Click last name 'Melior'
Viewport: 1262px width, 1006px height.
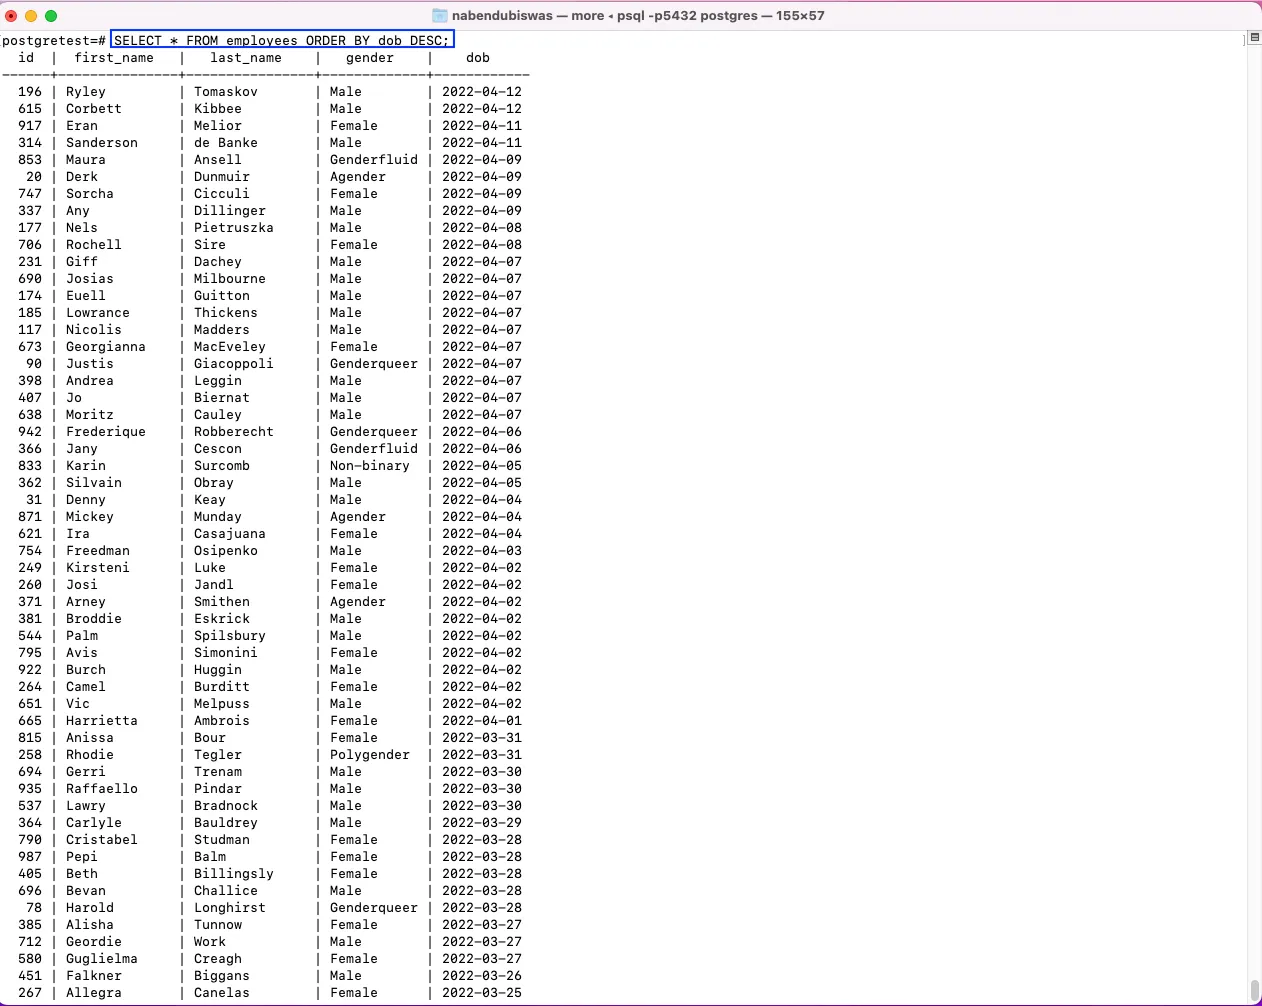click(218, 126)
